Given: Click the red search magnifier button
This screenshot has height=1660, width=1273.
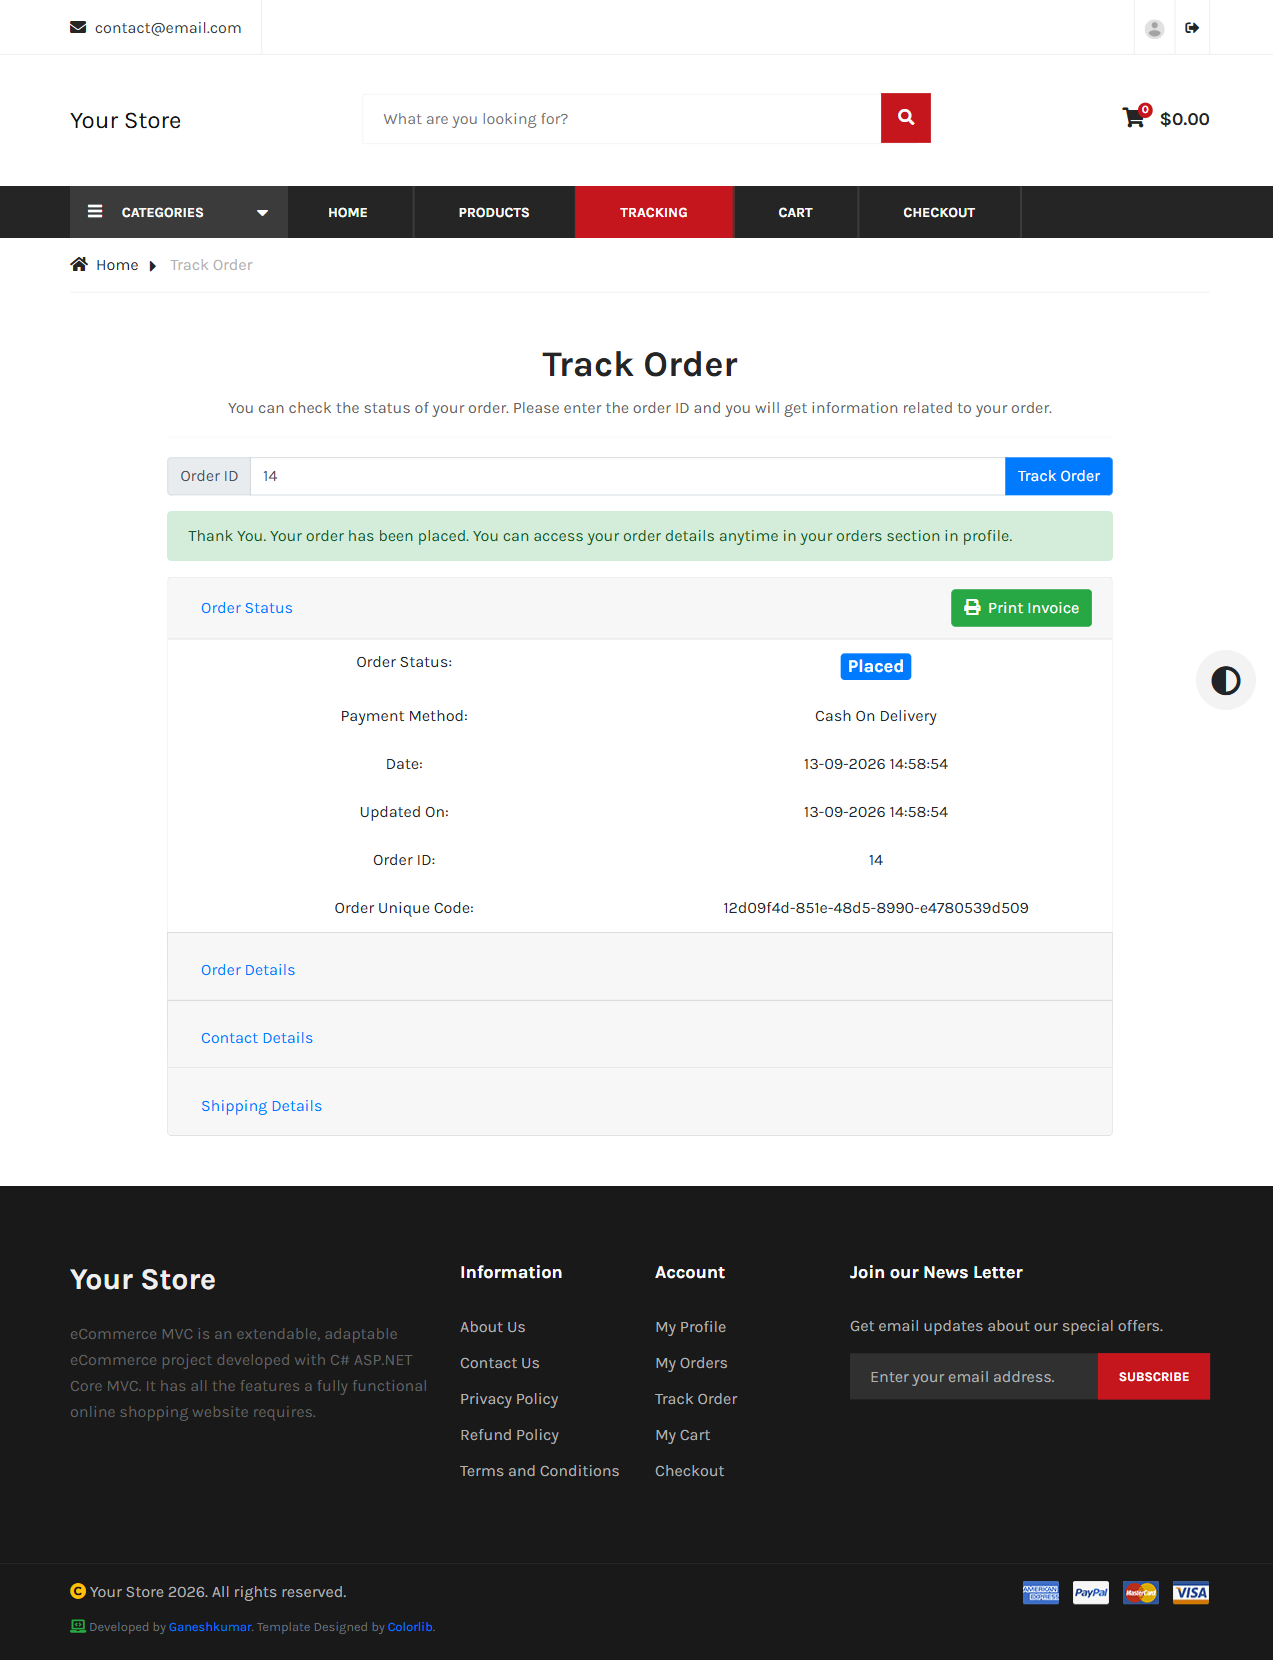Looking at the screenshot, I should pos(906,118).
